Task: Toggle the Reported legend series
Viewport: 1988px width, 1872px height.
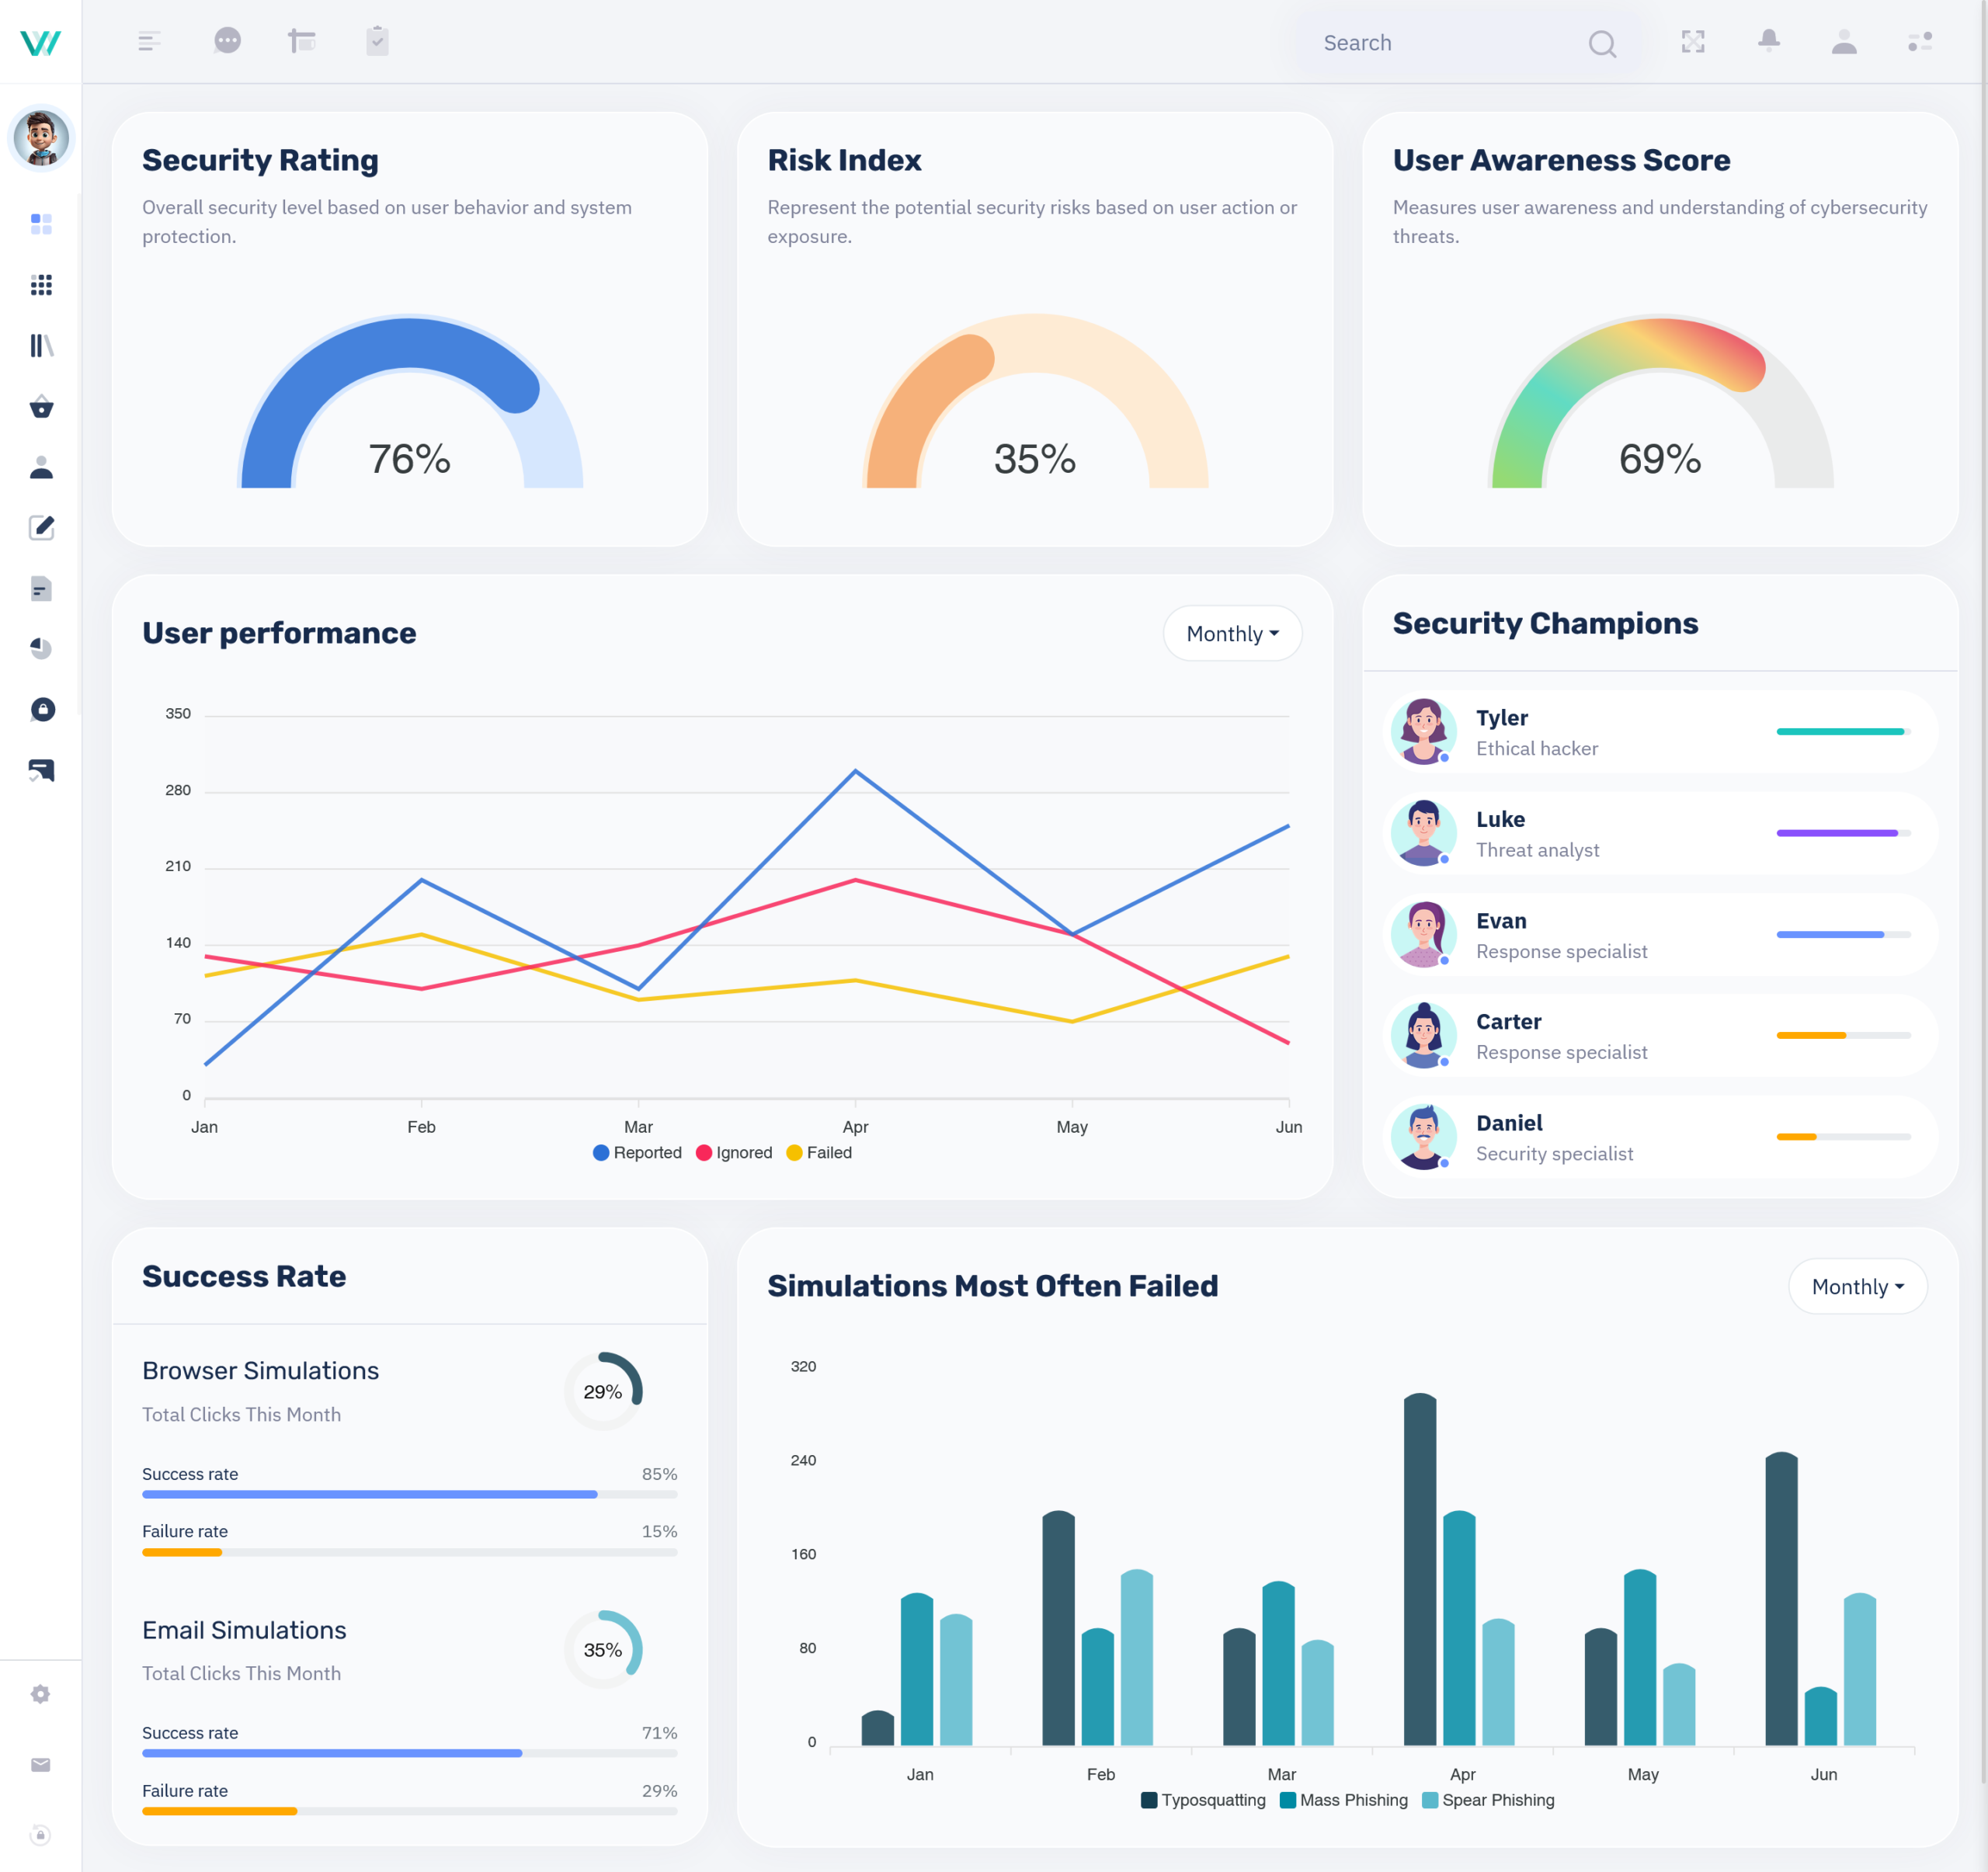Action: [x=637, y=1152]
